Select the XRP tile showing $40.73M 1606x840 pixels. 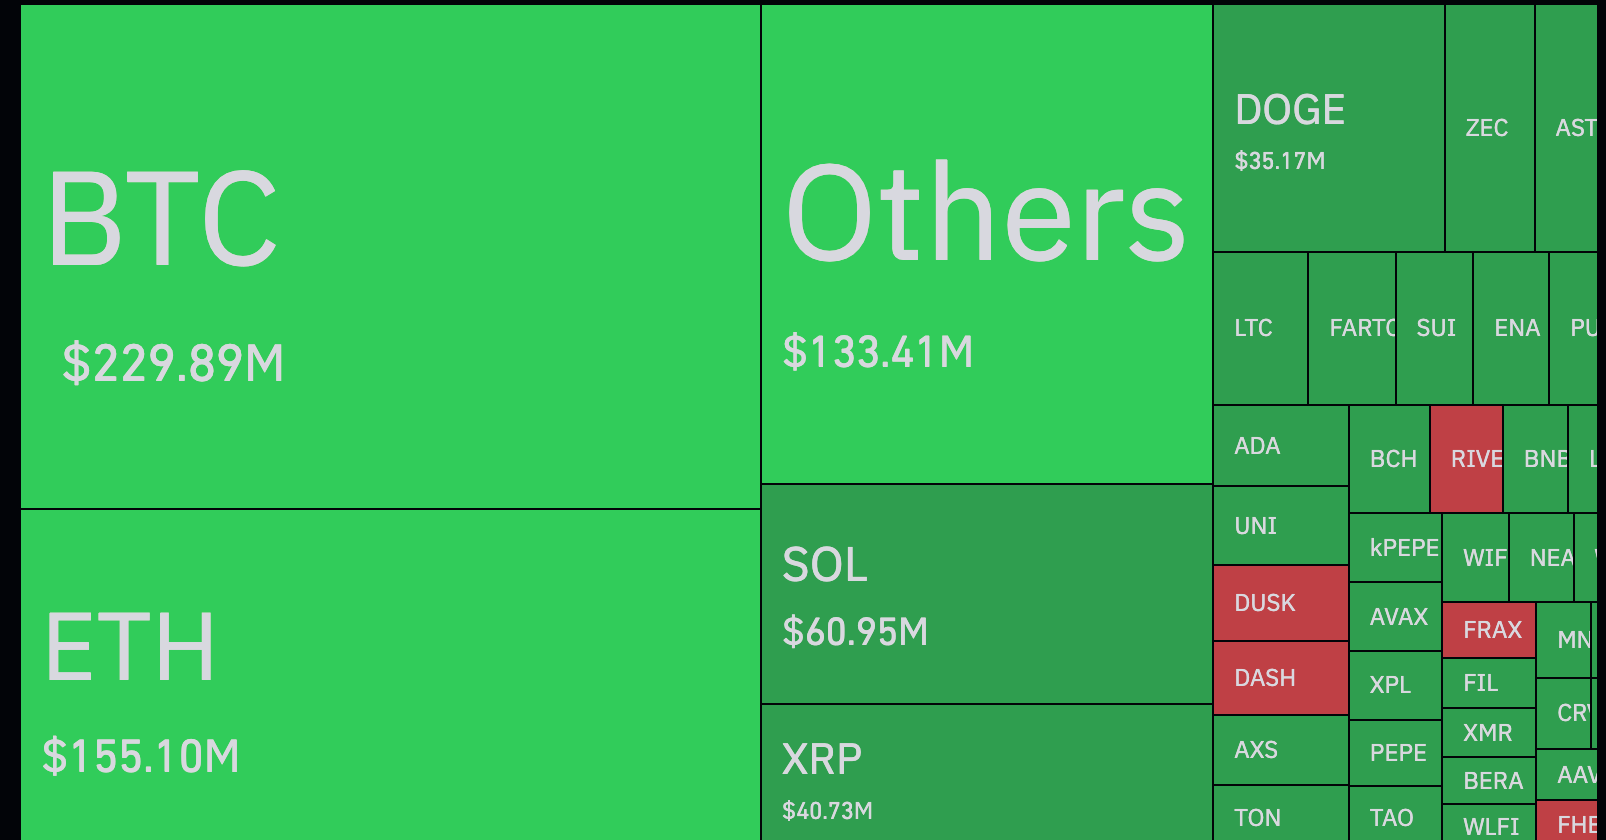[986, 772]
